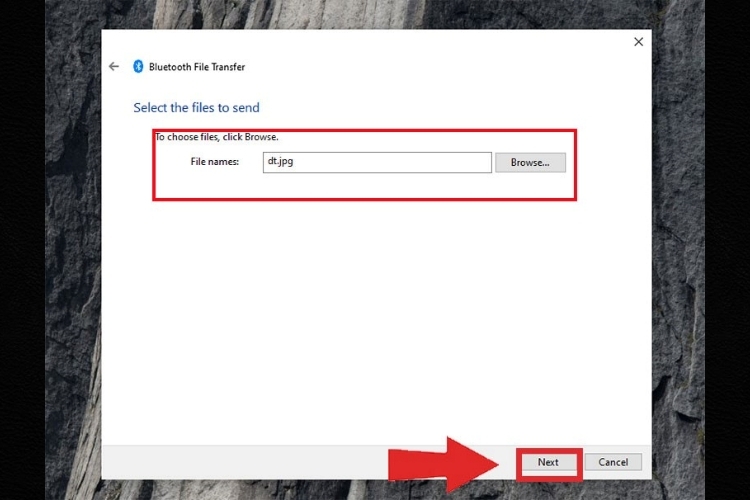
Task: Click the File names input field
Action: click(x=377, y=162)
